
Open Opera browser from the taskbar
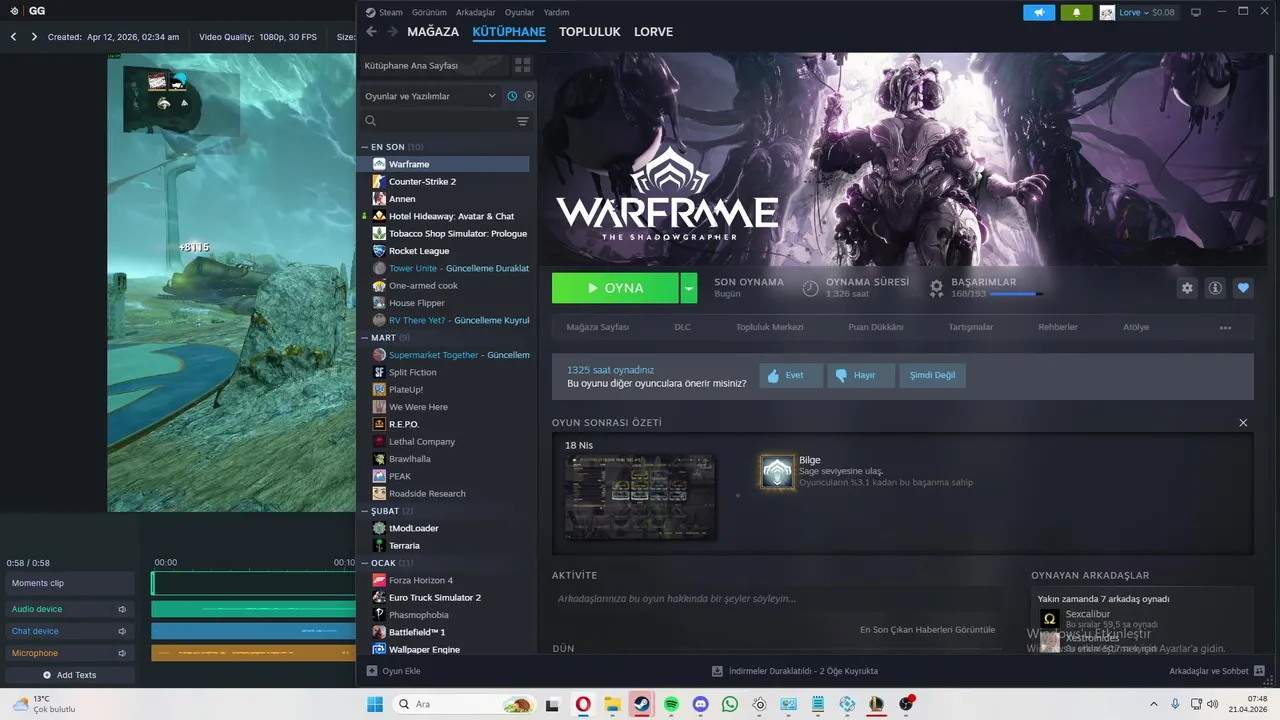583,704
